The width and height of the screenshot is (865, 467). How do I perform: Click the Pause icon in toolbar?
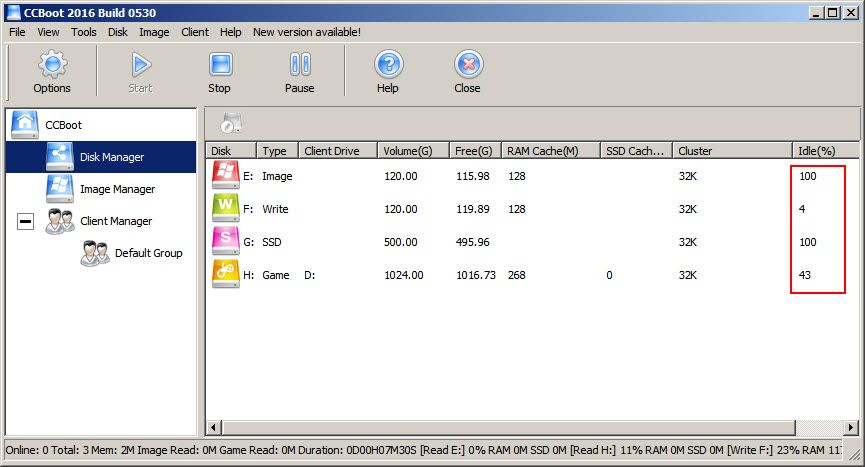(300, 65)
